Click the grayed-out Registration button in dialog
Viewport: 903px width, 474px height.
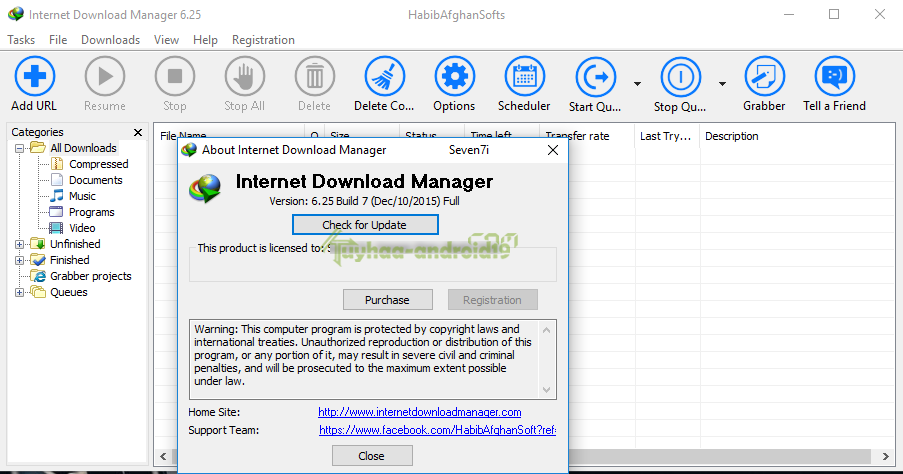492,300
